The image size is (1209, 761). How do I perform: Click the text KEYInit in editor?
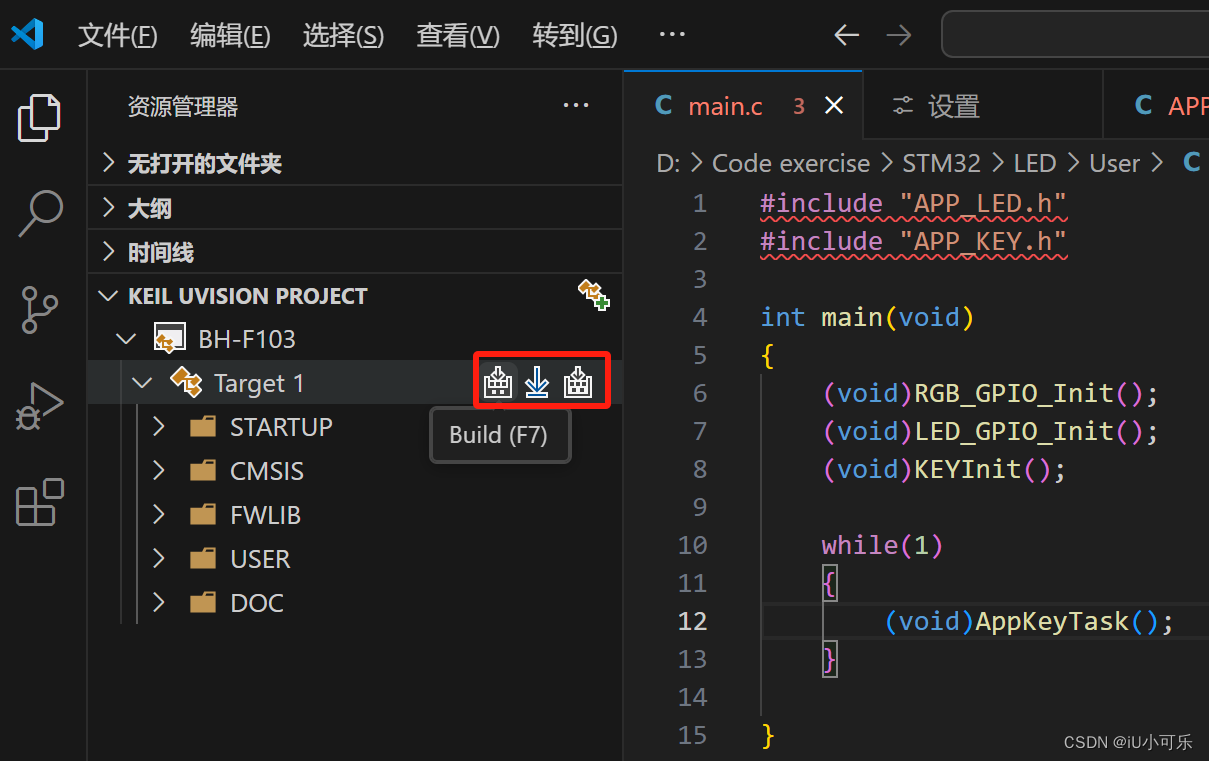[x=968, y=469]
